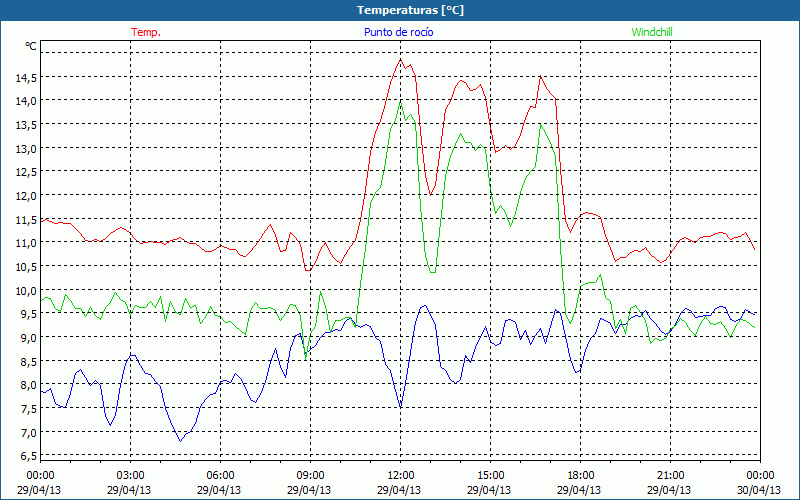Screen dimensions: 800x500
Task: Select the blue 'Punto de rocío' legend label
Action: (x=398, y=32)
